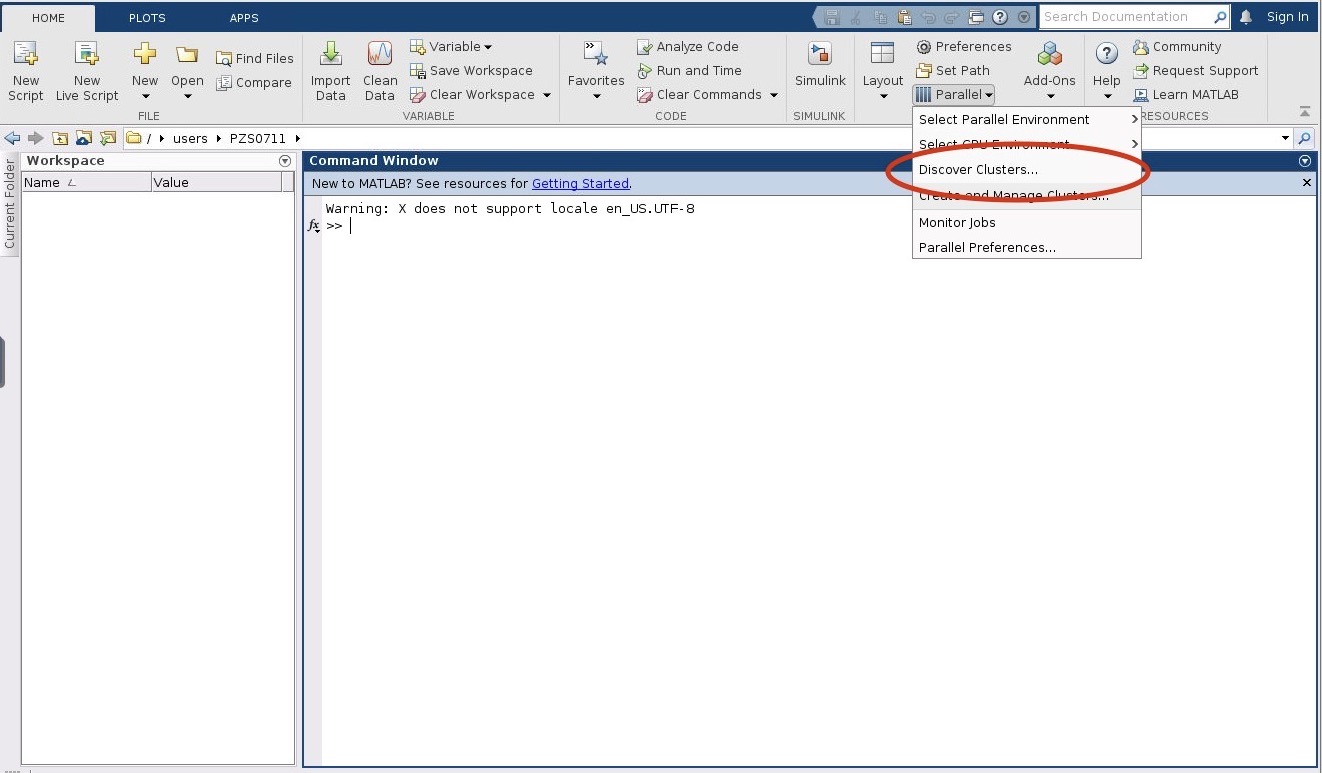The width and height of the screenshot is (1322, 773).
Task: Open the address bar path history dropdown
Action: pyautogui.click(x=1285, y=138)
